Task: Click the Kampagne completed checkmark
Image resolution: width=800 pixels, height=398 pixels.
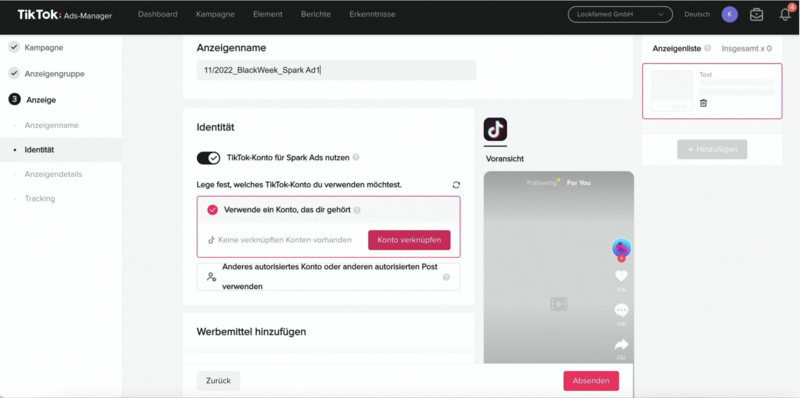Action: (14, 47)
